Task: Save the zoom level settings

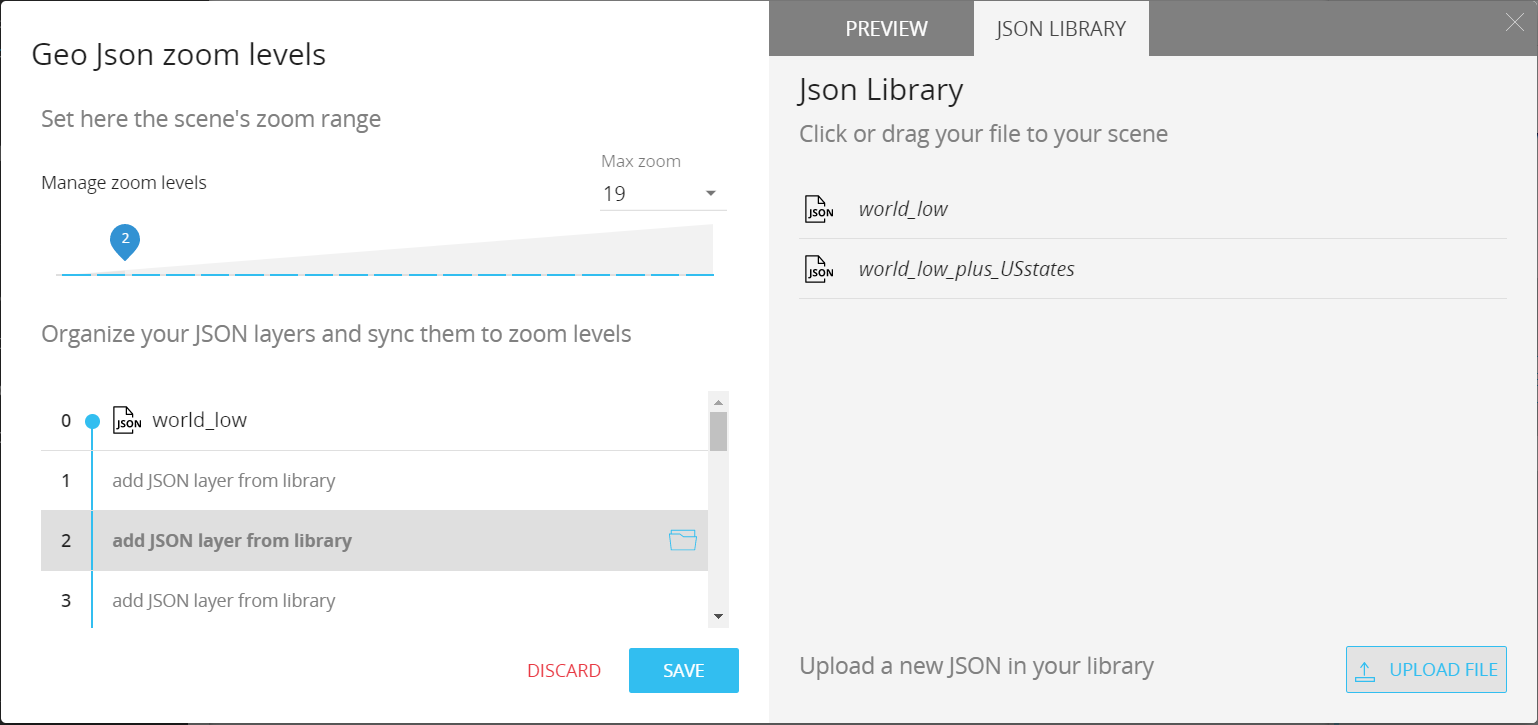Action: tap(684, 670)
